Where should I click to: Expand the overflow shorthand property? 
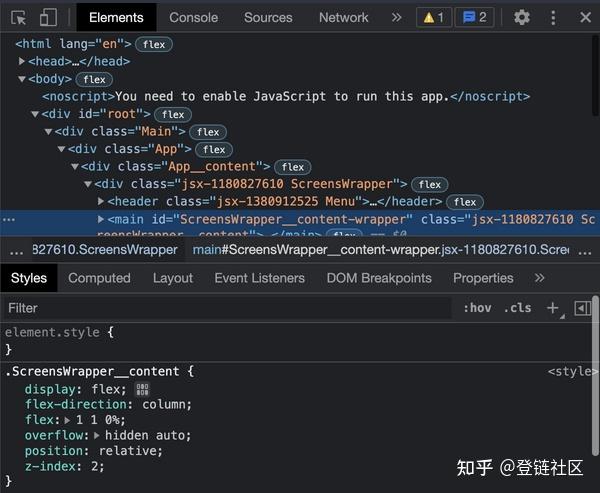tap(96, 436)
